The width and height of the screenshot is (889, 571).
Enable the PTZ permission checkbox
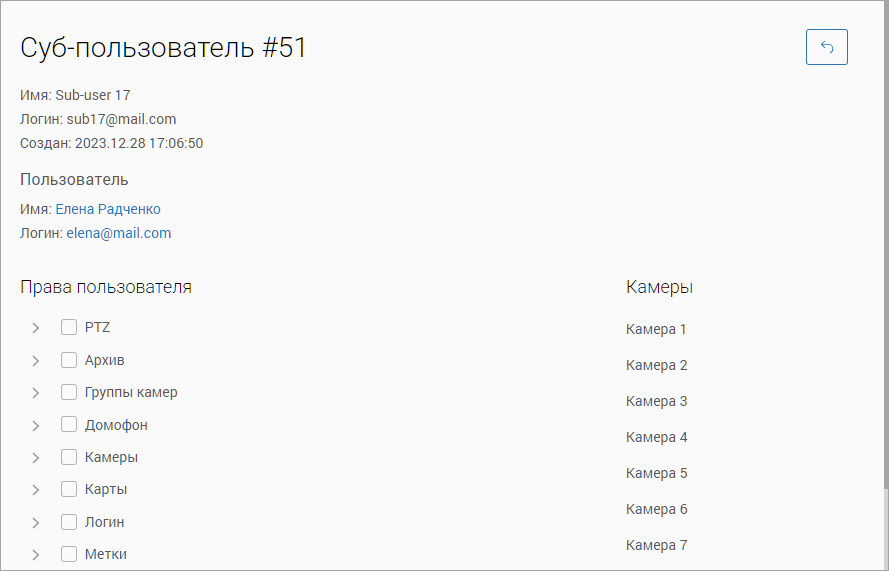tap(69, 327)
